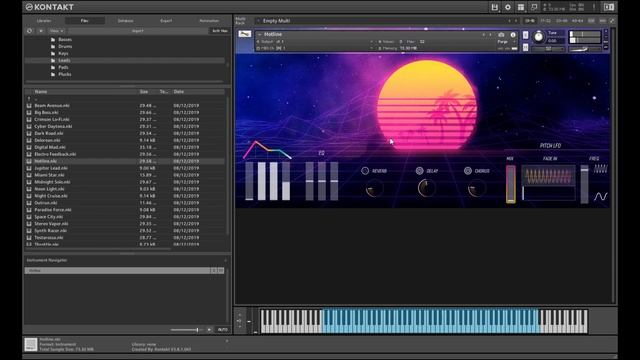This screenshot has width=640, height=360.
Task: Click the warning exclamation icon
Action: coord(594,7)
